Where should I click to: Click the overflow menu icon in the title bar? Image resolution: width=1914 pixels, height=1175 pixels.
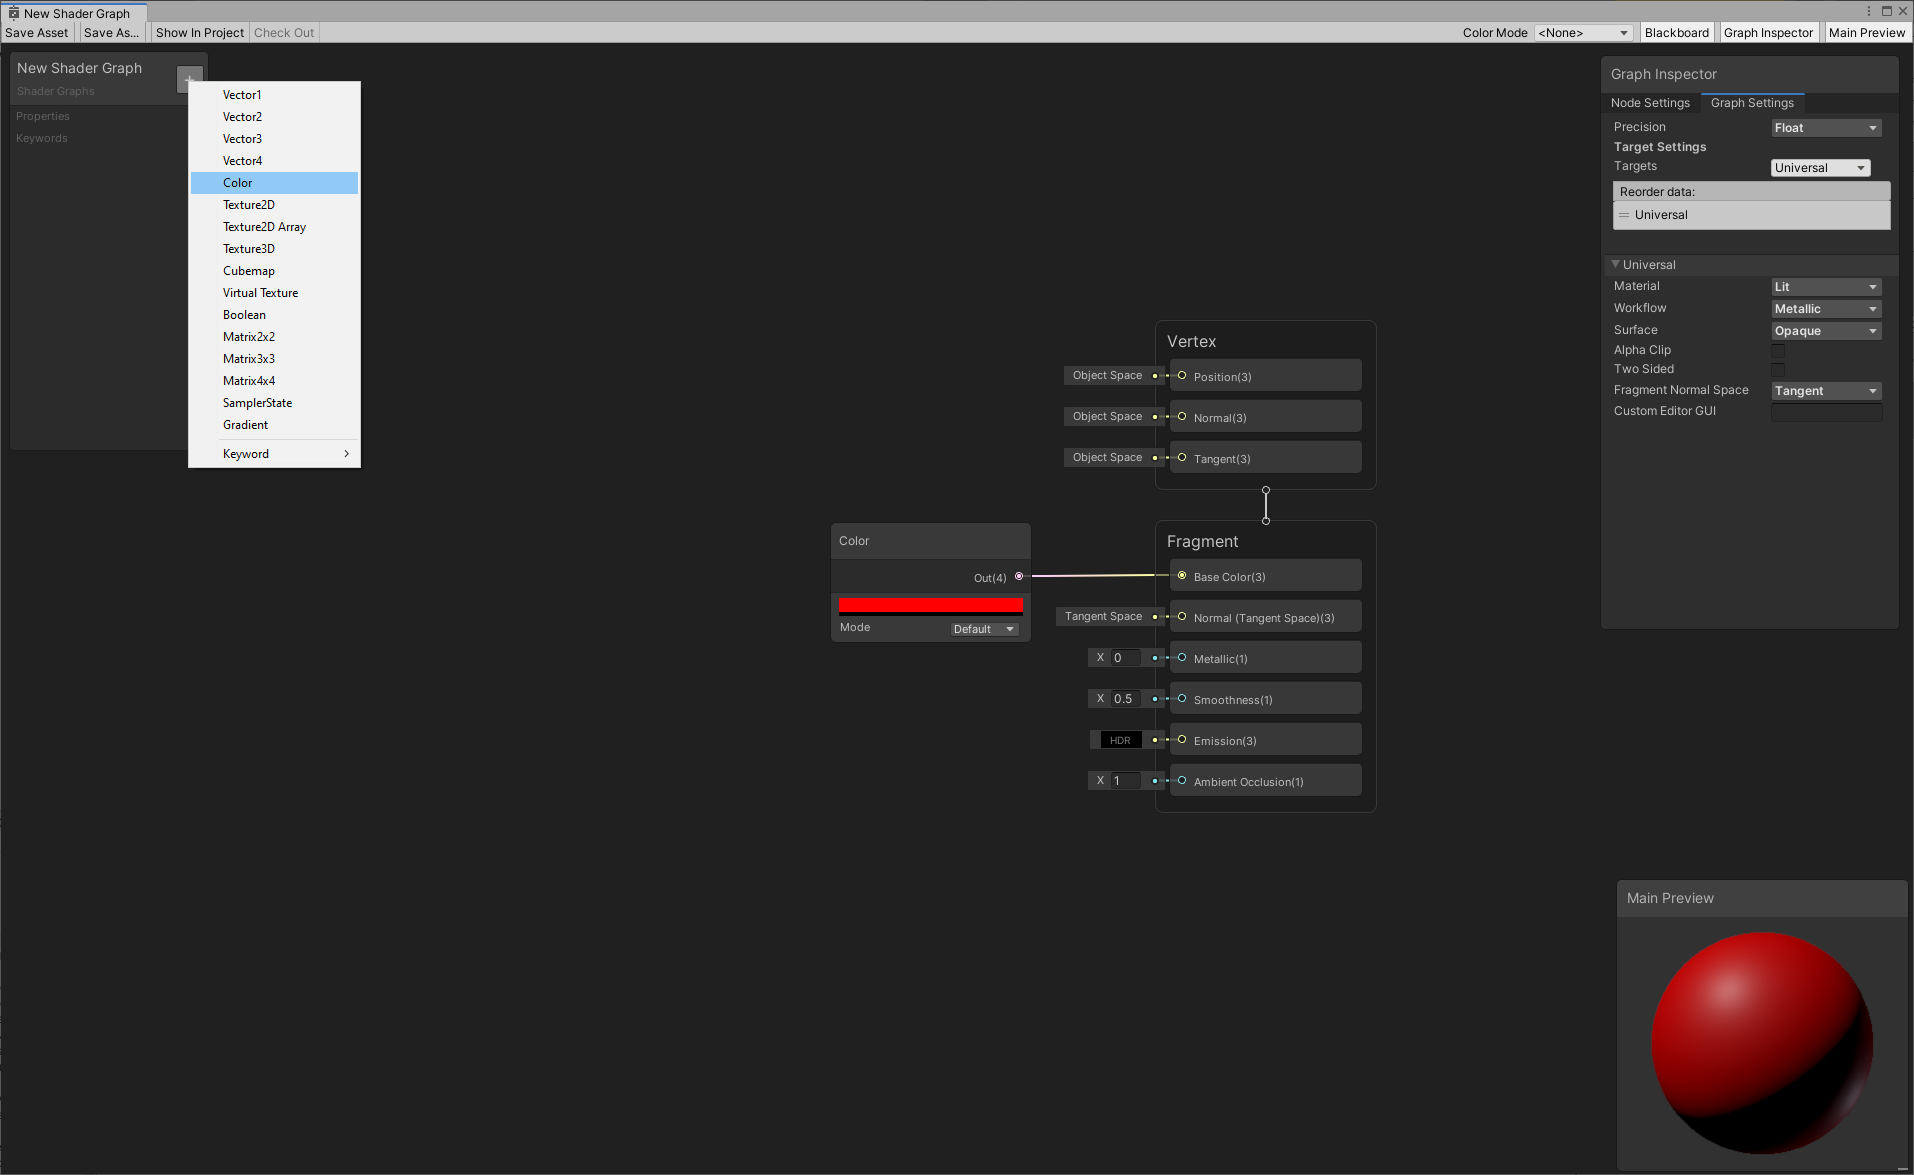click(x=1868, y=11)
